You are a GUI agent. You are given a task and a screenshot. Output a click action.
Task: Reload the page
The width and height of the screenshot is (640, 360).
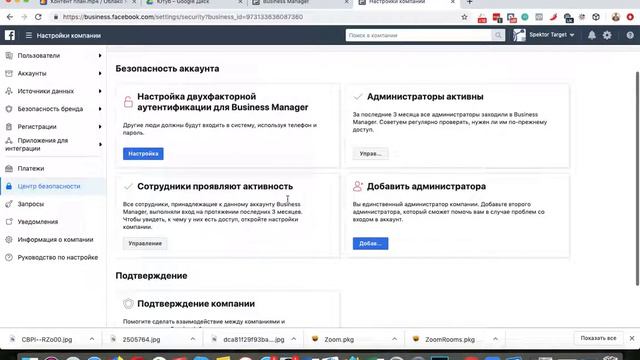click(38, 17)
